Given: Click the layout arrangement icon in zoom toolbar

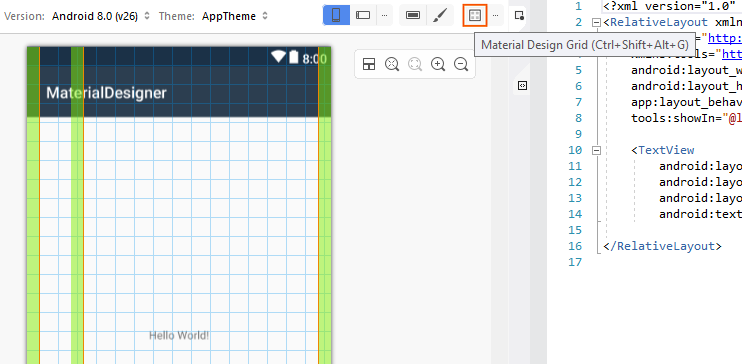Looking at the screenshot, I should pos(369,64).
